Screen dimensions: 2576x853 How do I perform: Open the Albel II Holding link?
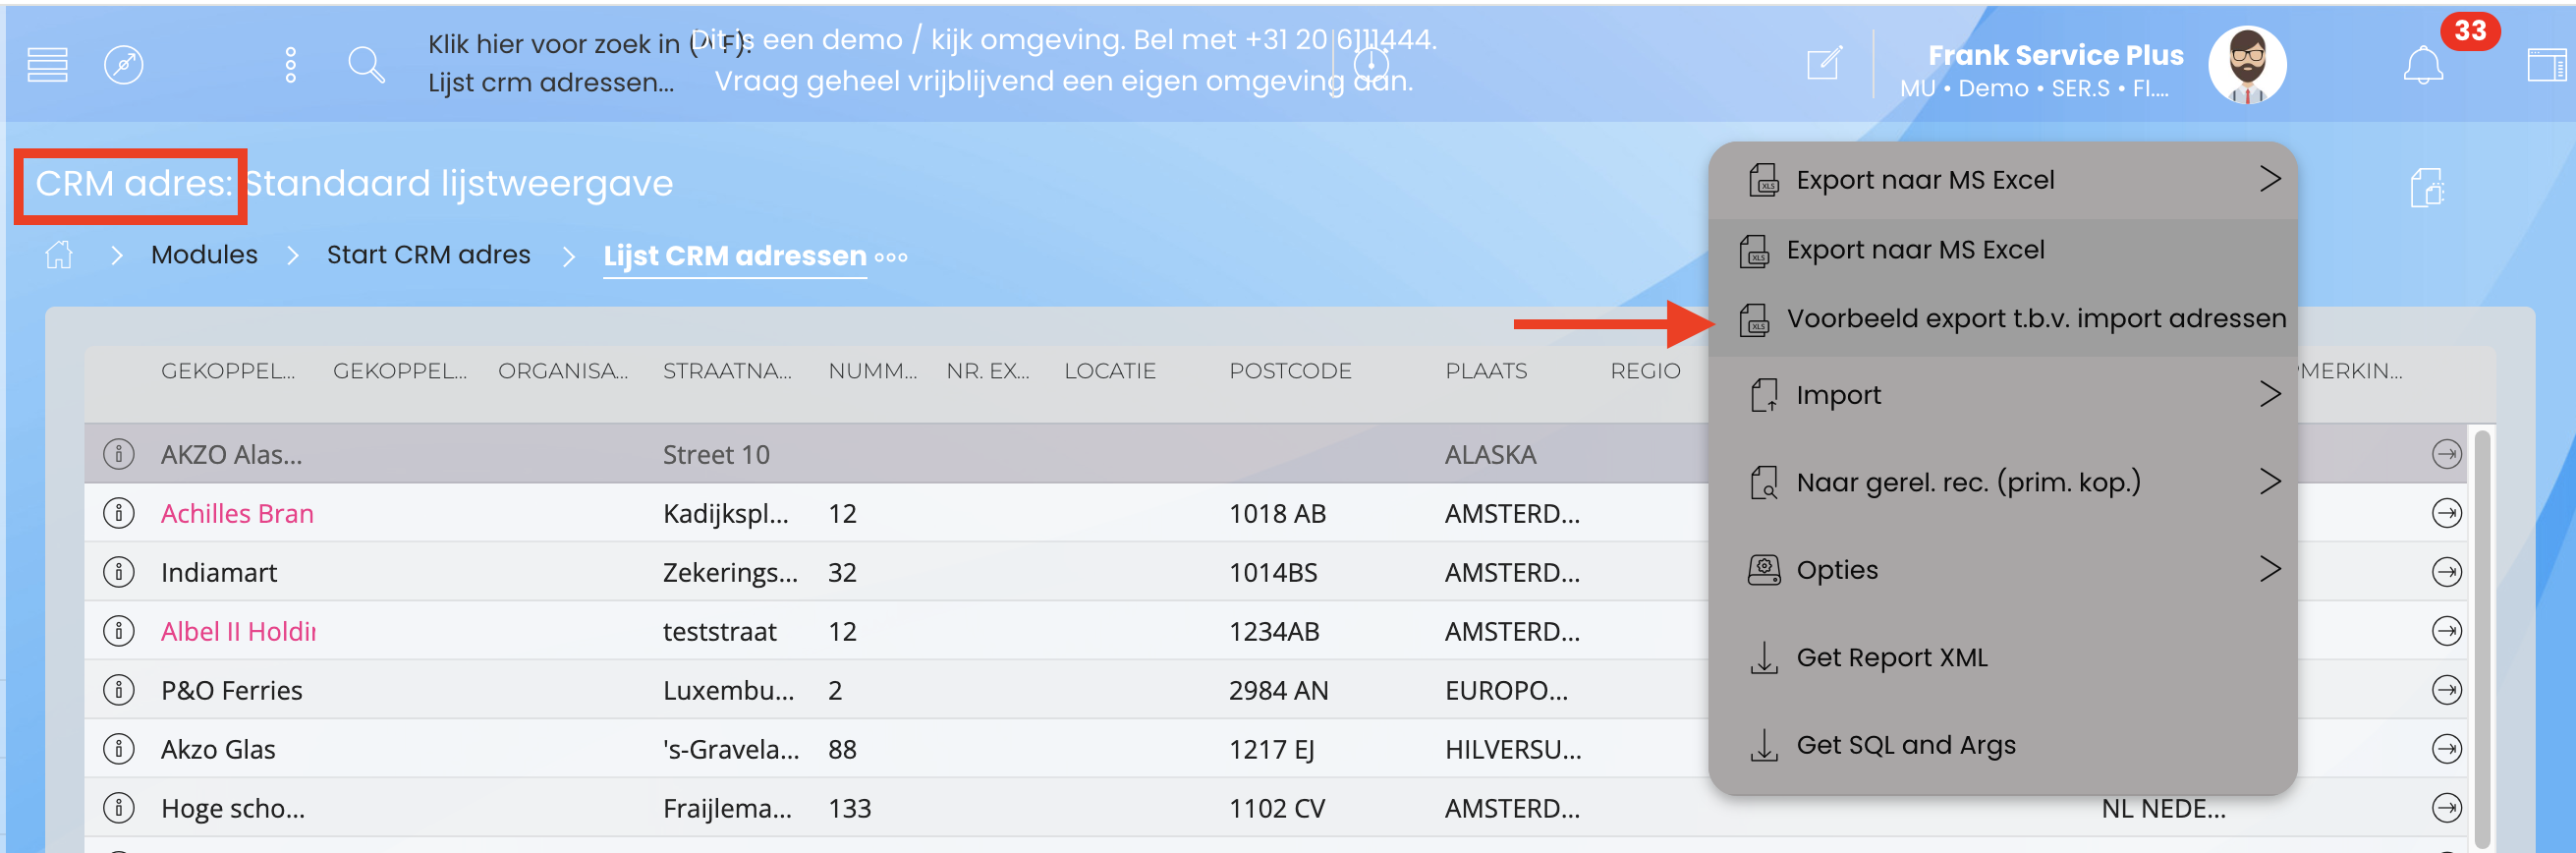pyautogui.click(x=238, y=632)
